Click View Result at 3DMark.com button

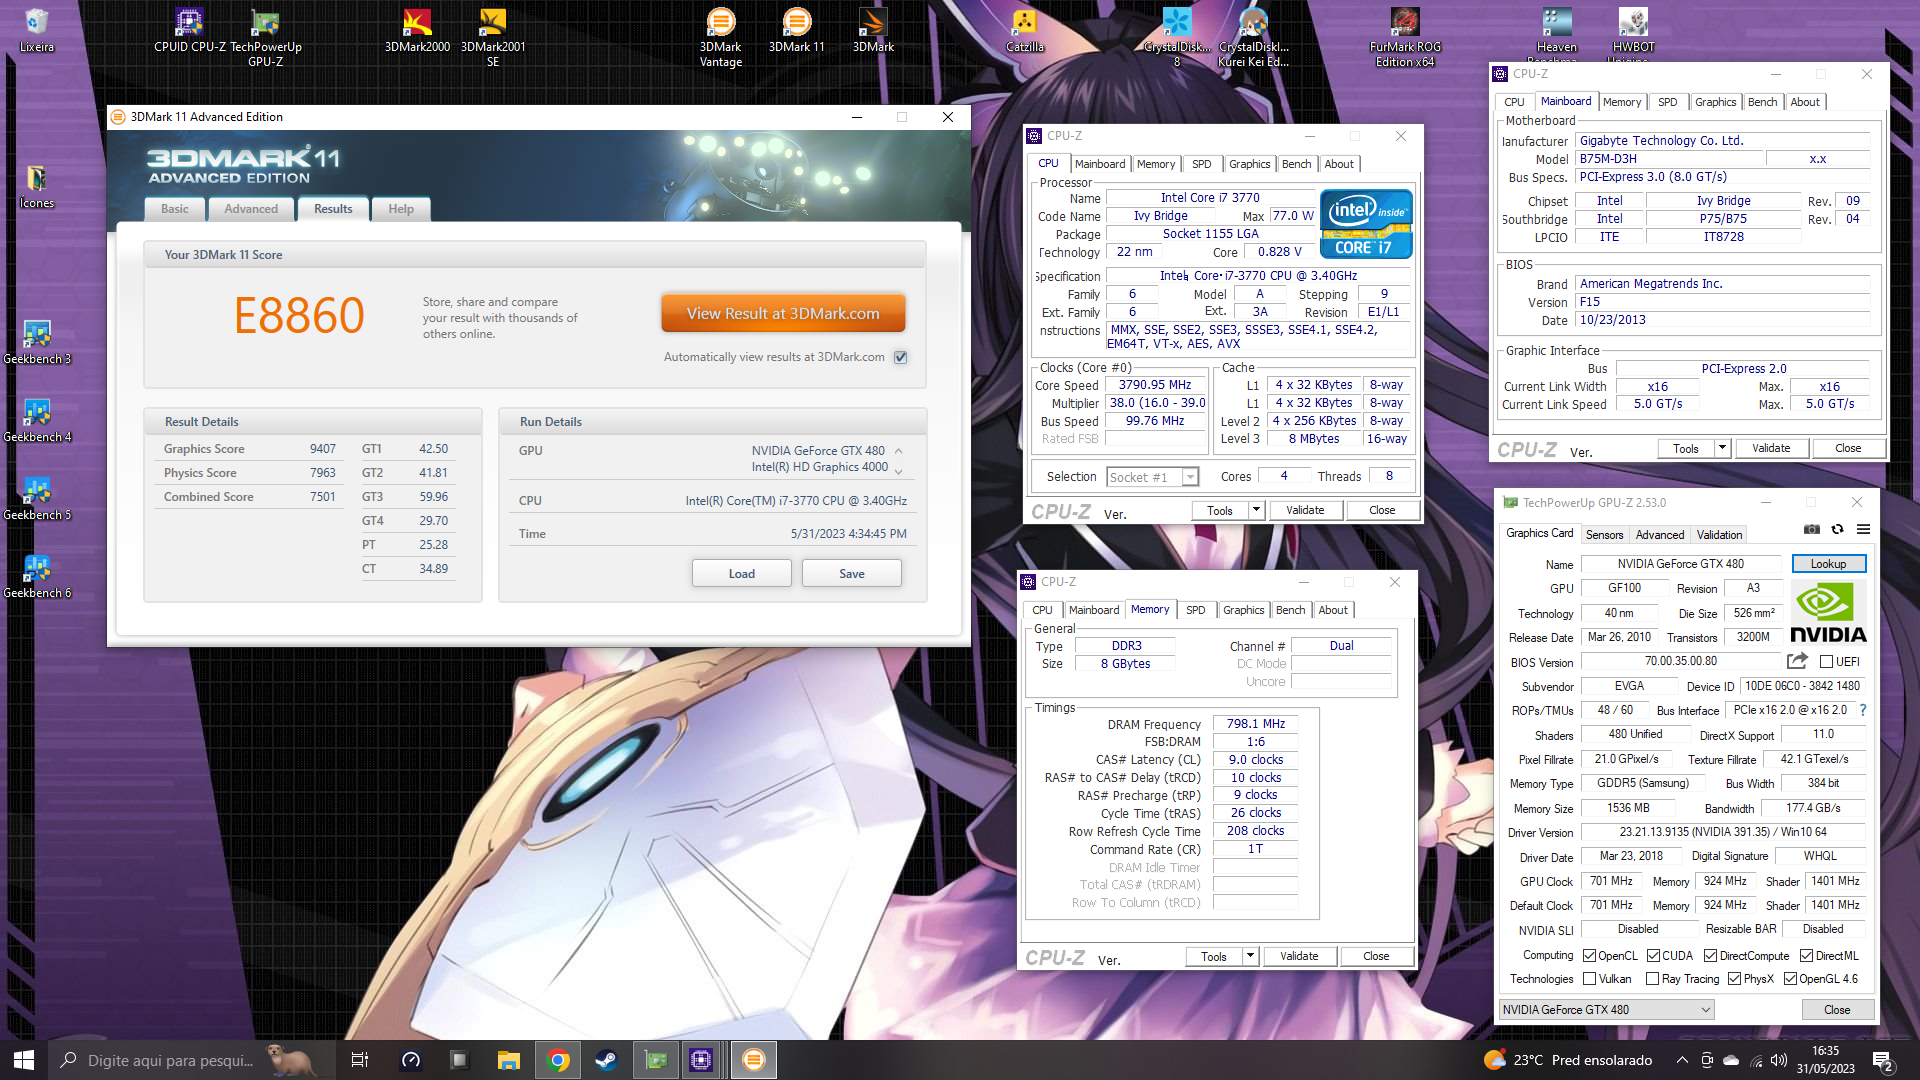pyautogui.click(x=783, y=313)
